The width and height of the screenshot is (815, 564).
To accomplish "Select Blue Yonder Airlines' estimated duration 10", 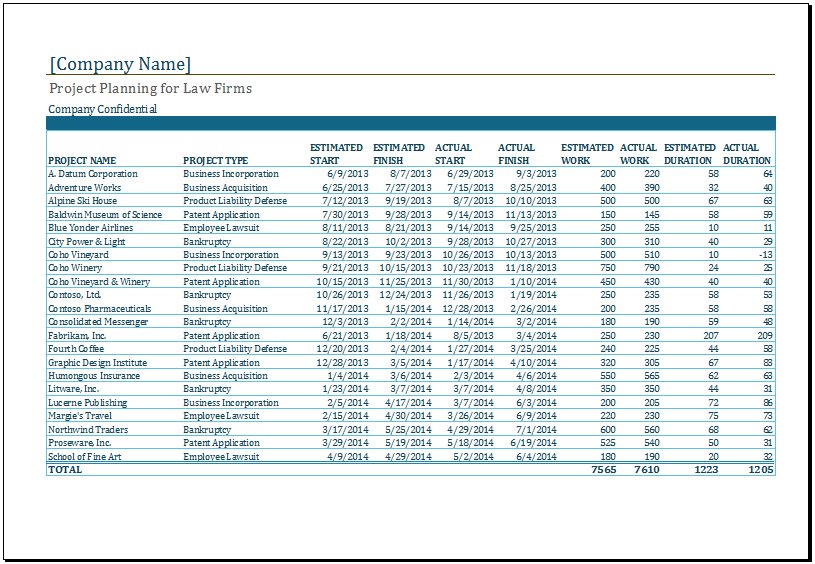I will (x=714, y=228).
